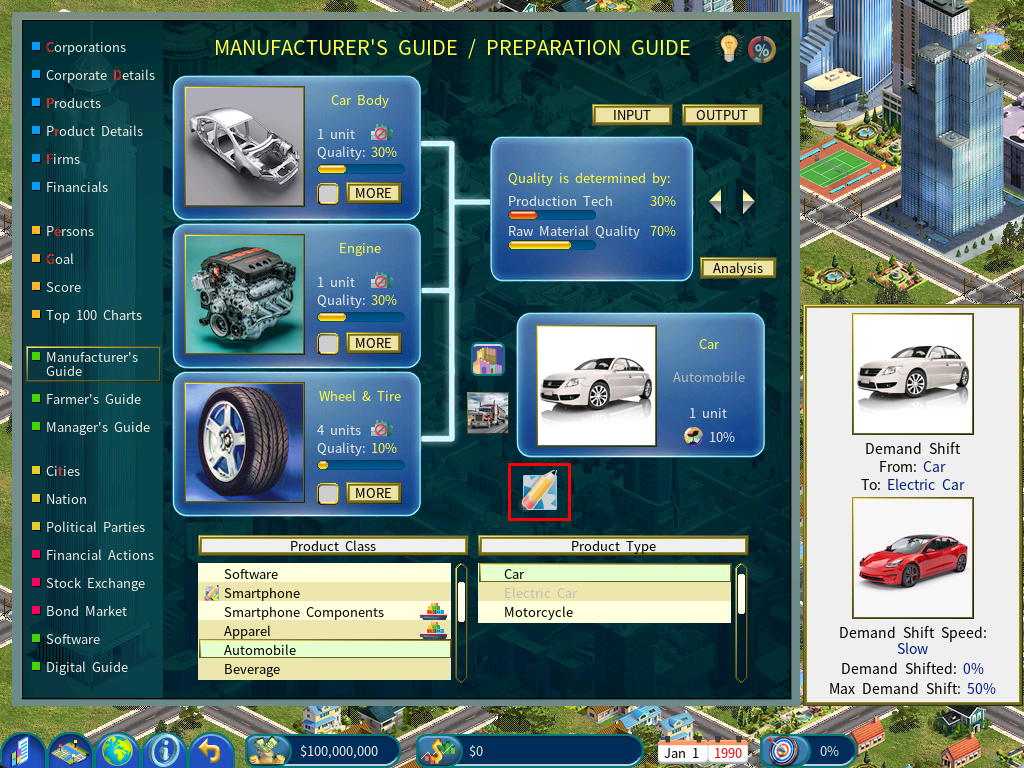The image size is (1024, 768).
Task: Open the globe world map icon
Action: pyautogui.click(x=118, y=750)
